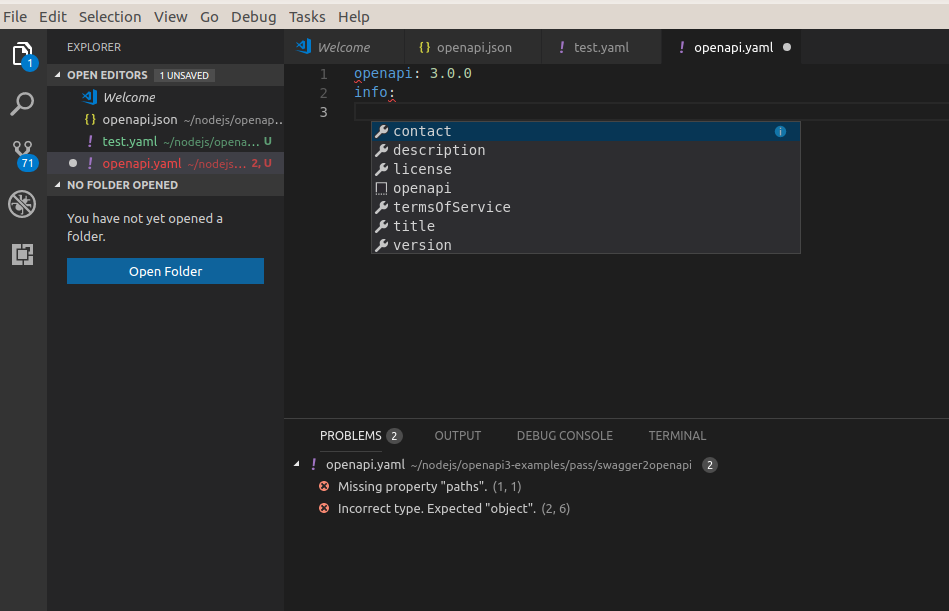
Task: Collapse openapi.yaml group in Problems panel
Action: 297,464
